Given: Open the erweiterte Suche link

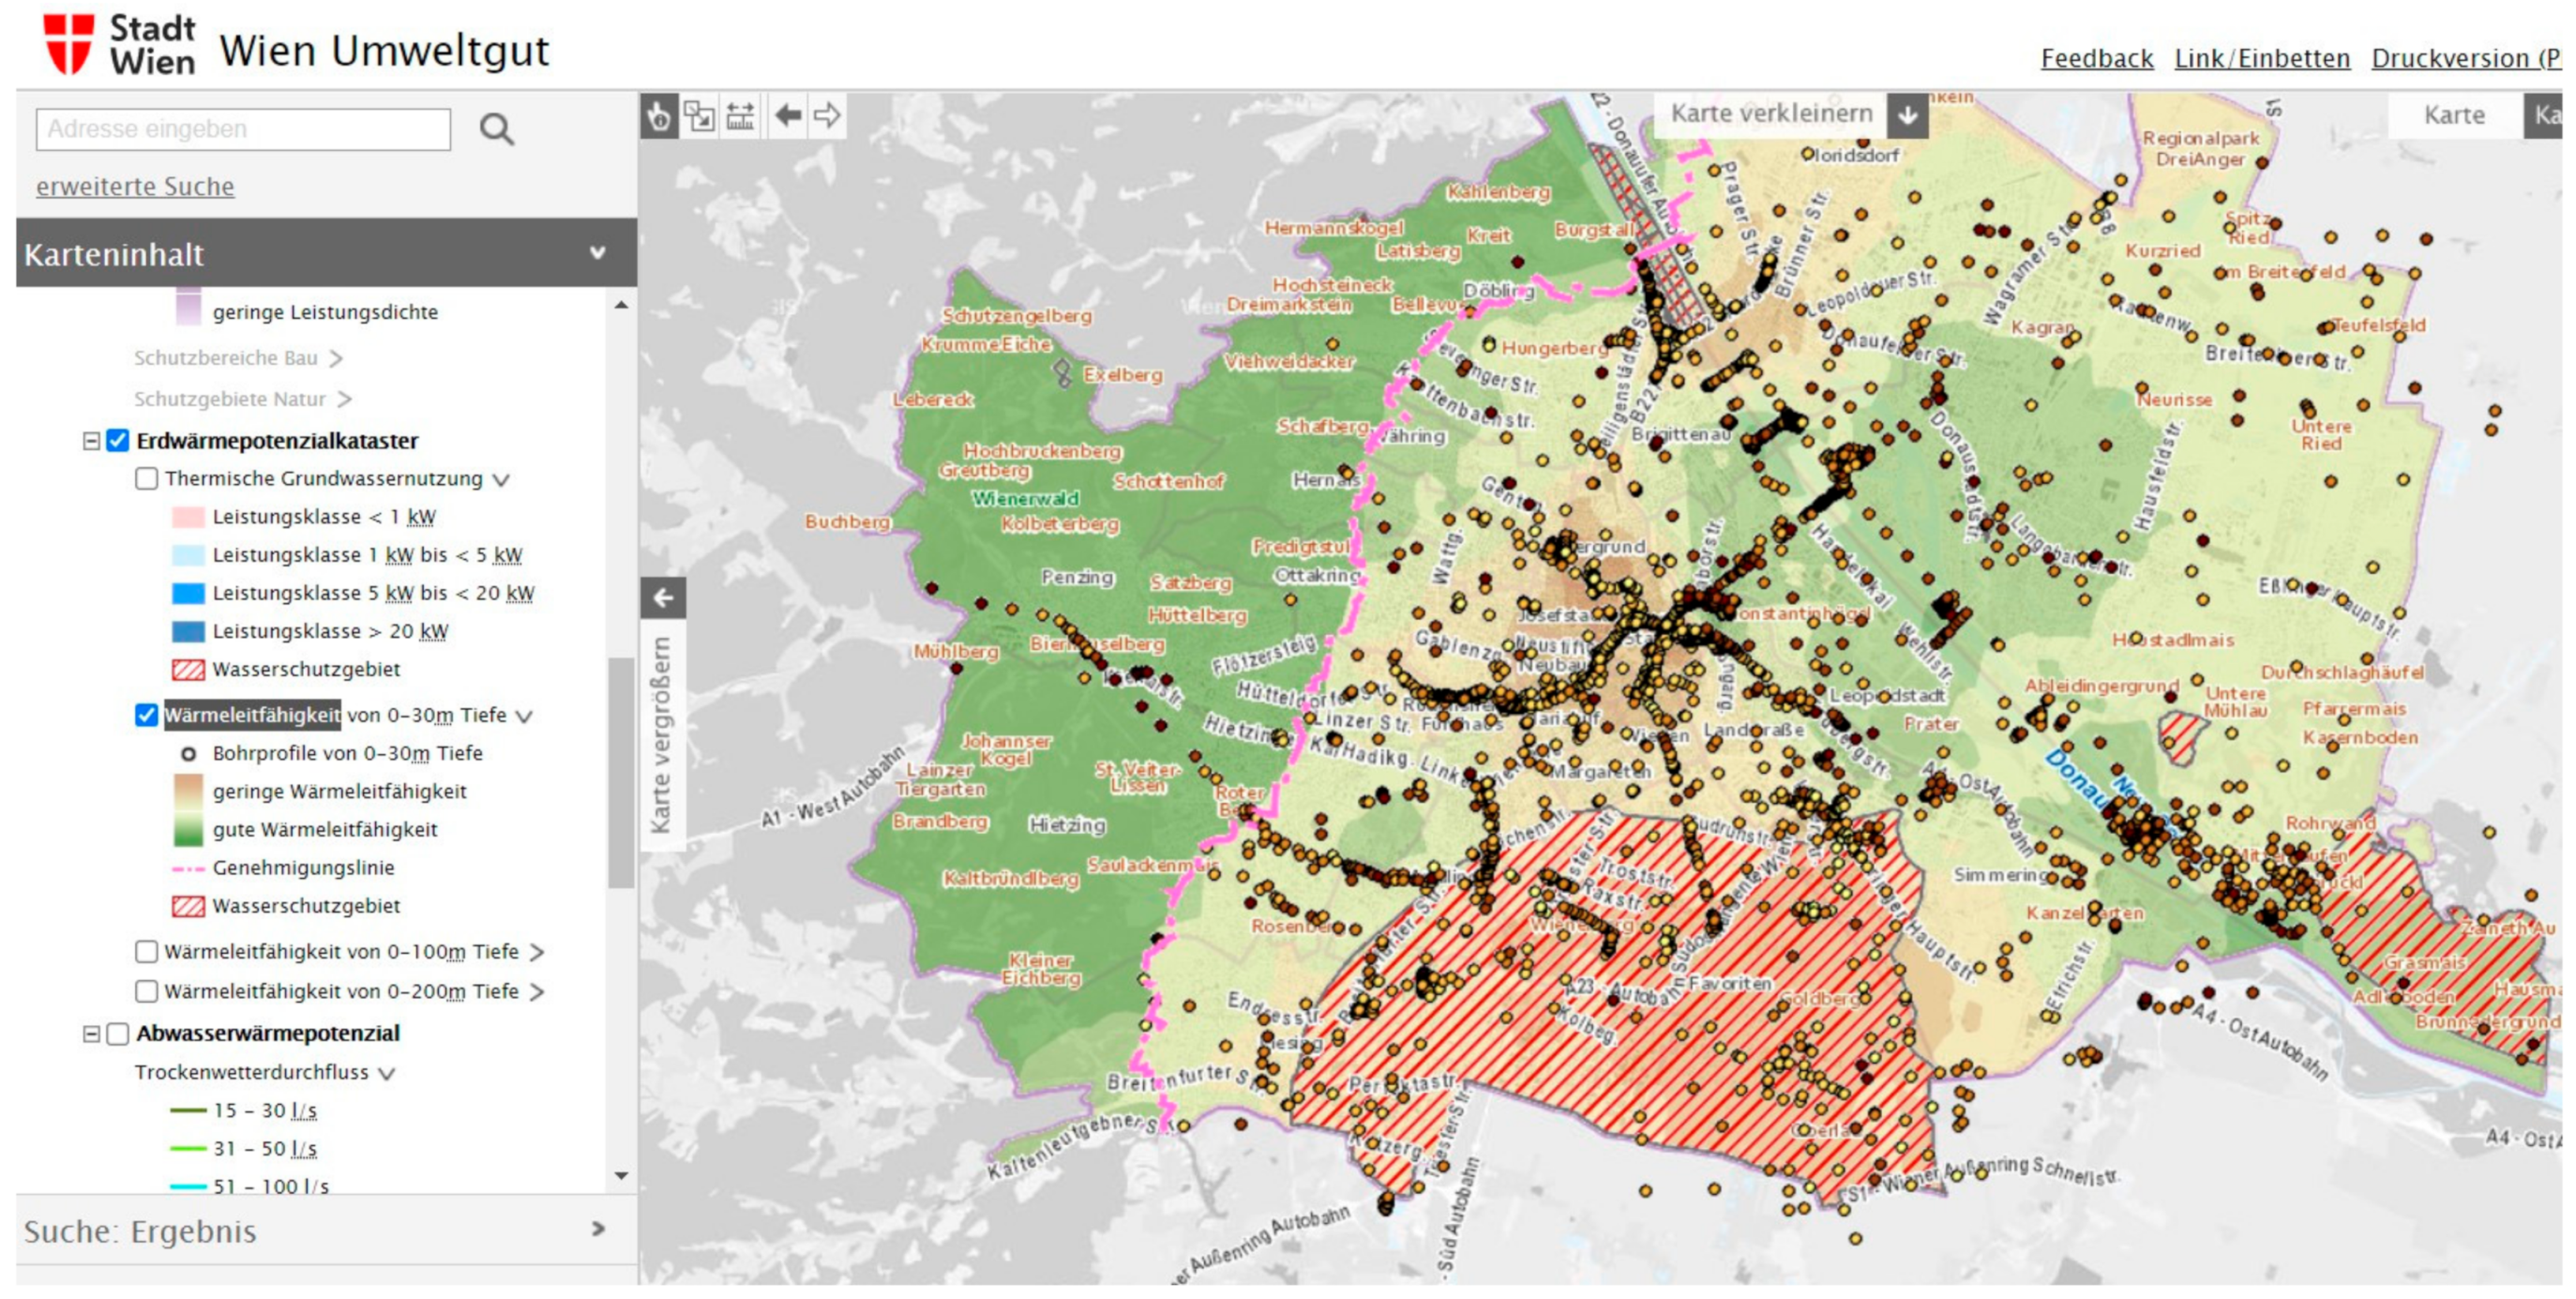Looking at the screenshot, I should tap(135, 187).
